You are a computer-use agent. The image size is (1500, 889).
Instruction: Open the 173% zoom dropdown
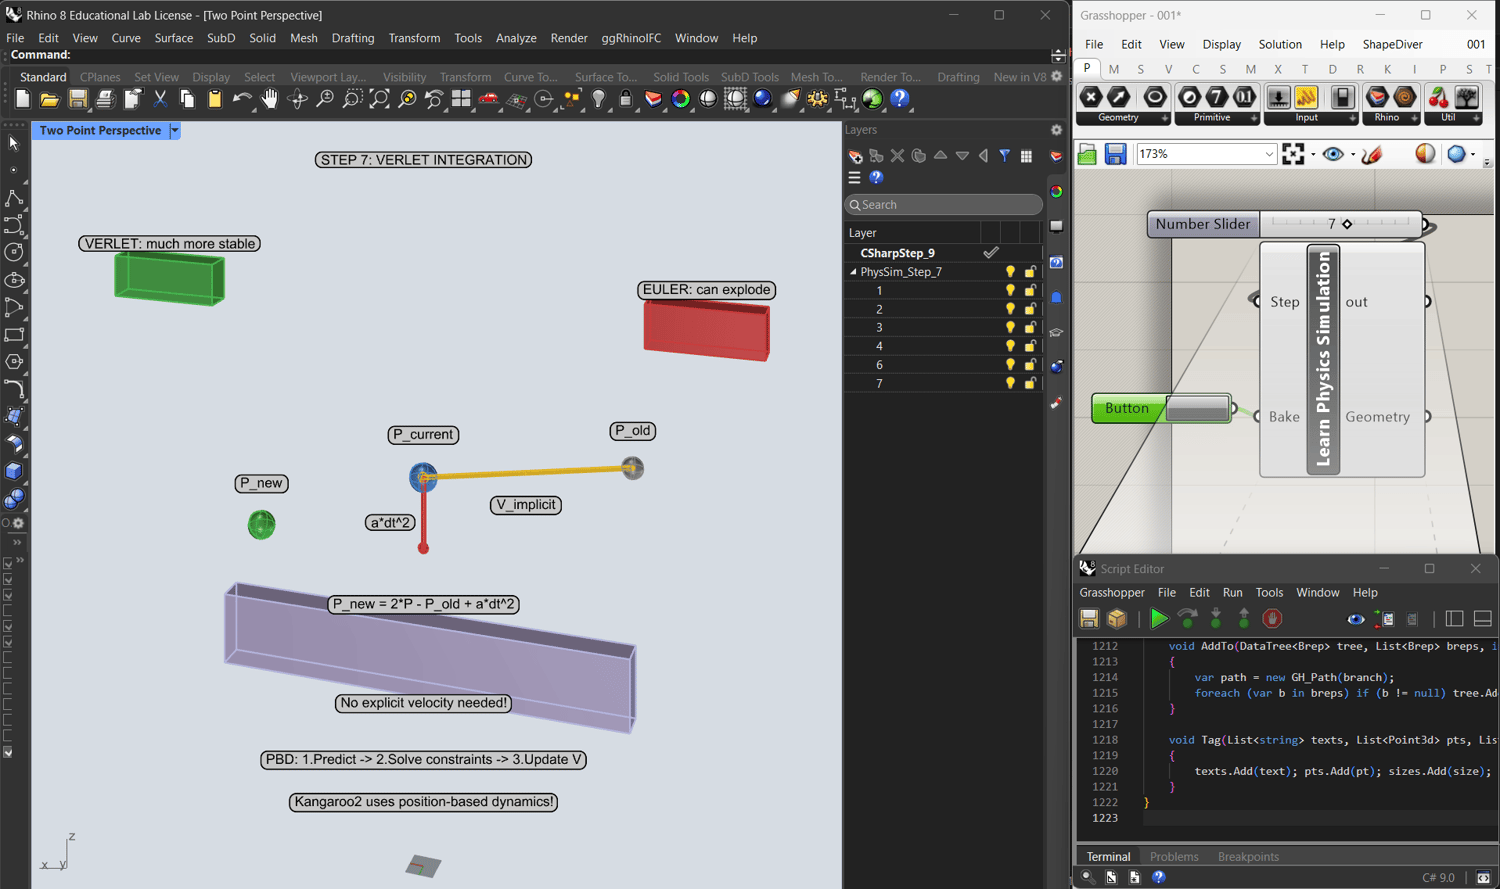point(1269,154)
